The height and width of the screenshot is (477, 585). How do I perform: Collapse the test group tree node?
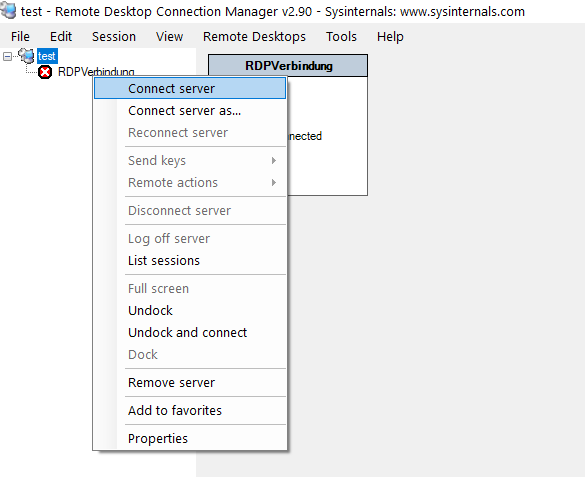(x=7, y=56)
